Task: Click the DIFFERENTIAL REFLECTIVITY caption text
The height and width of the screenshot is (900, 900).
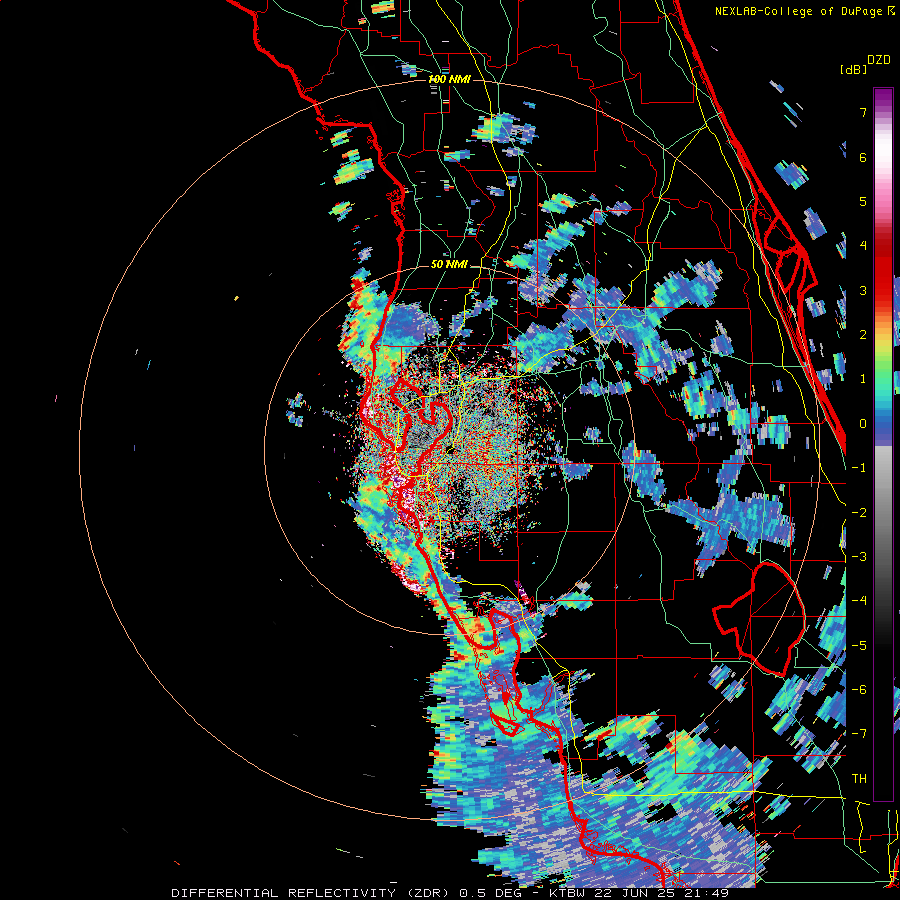Action: pos(284,893)
